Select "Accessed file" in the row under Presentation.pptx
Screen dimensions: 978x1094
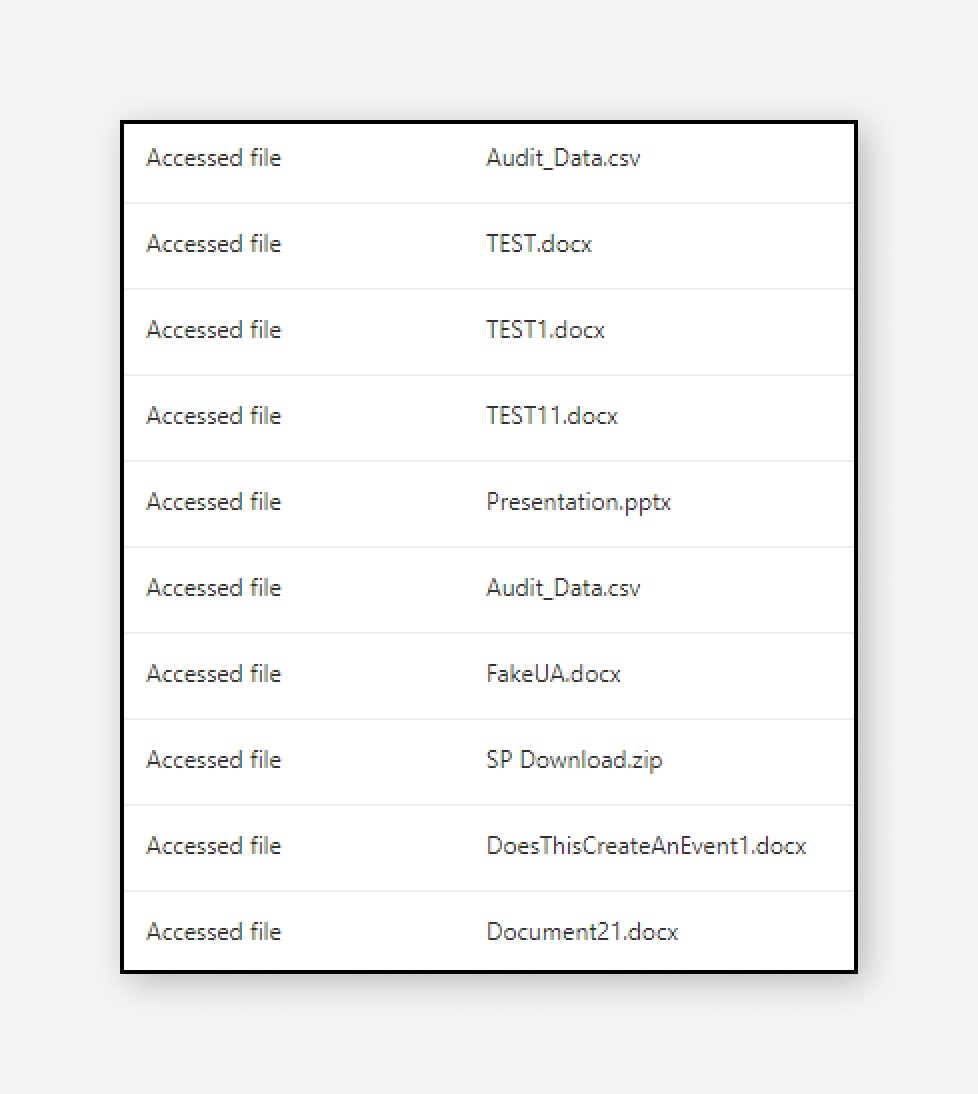pos(214,588)
